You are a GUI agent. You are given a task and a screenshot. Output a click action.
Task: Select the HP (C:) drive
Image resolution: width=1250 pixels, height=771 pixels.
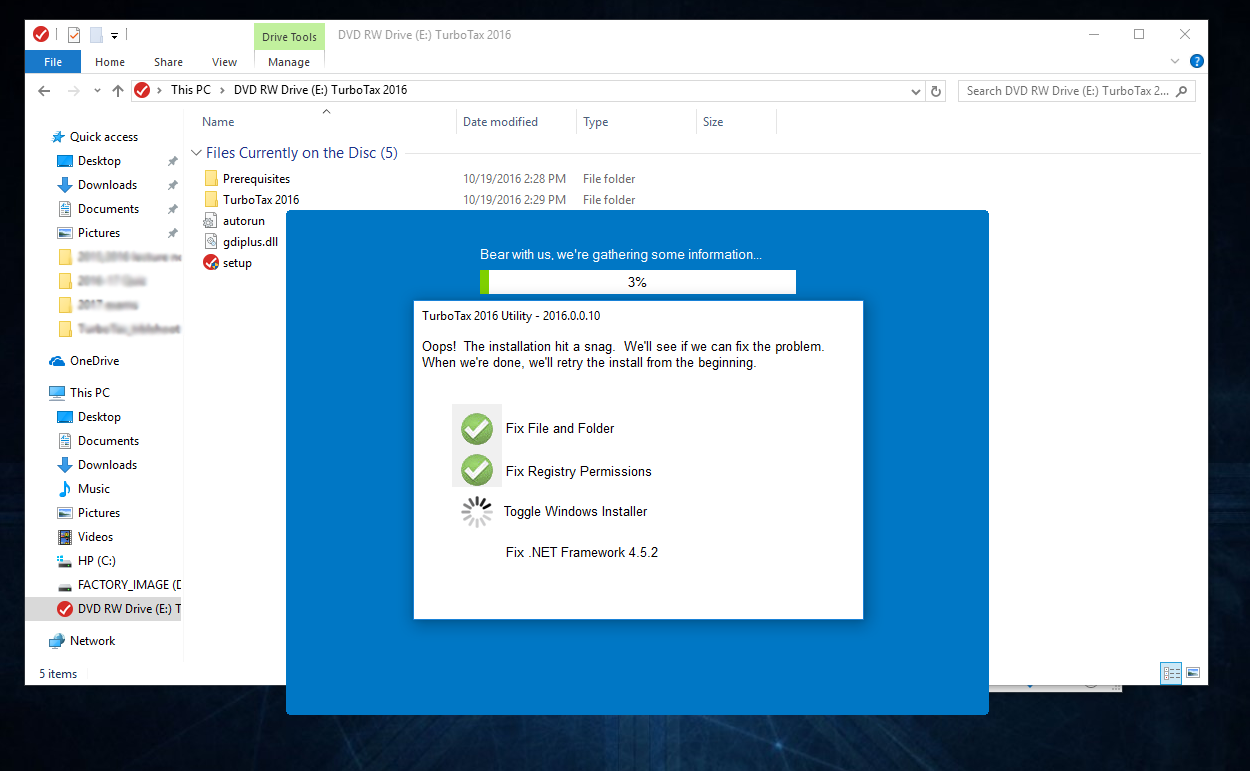pos(97,561)
